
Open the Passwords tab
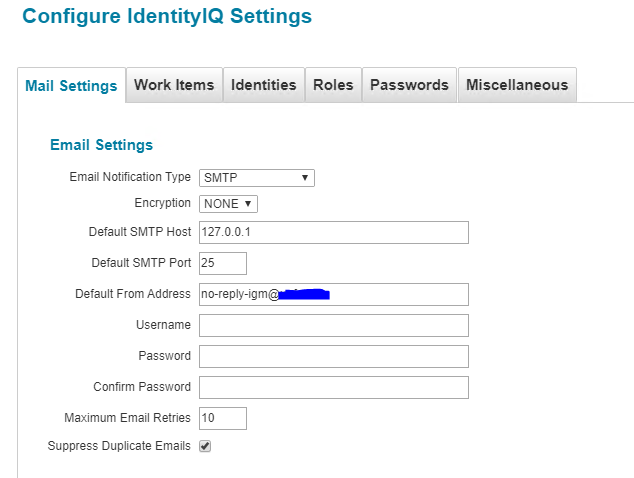coord(409,85)
